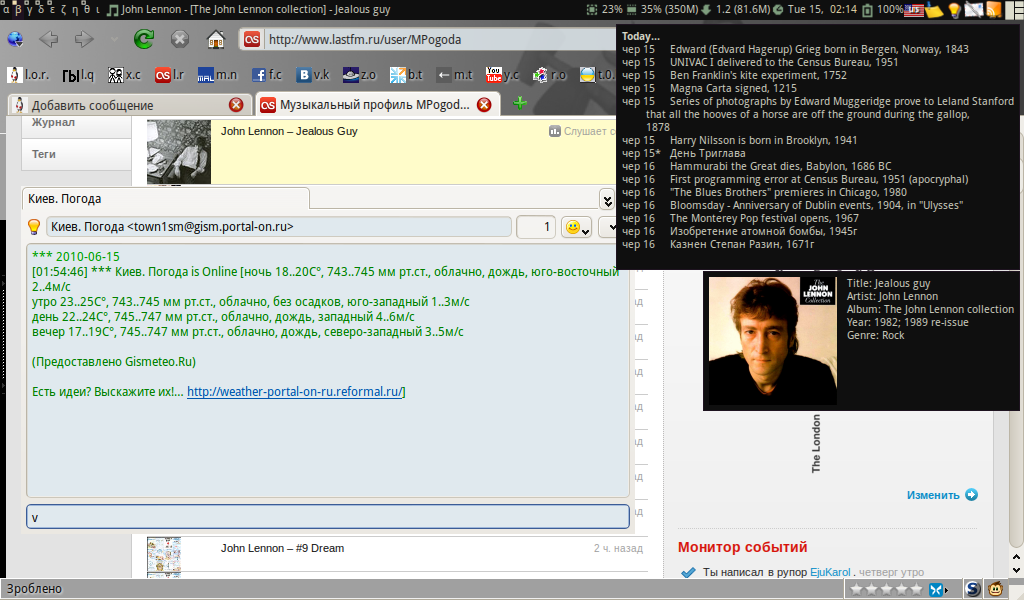Viewport: 1024px width, 600px height.
Task: Reload the page with the green refresh icon
Action: 144,39
